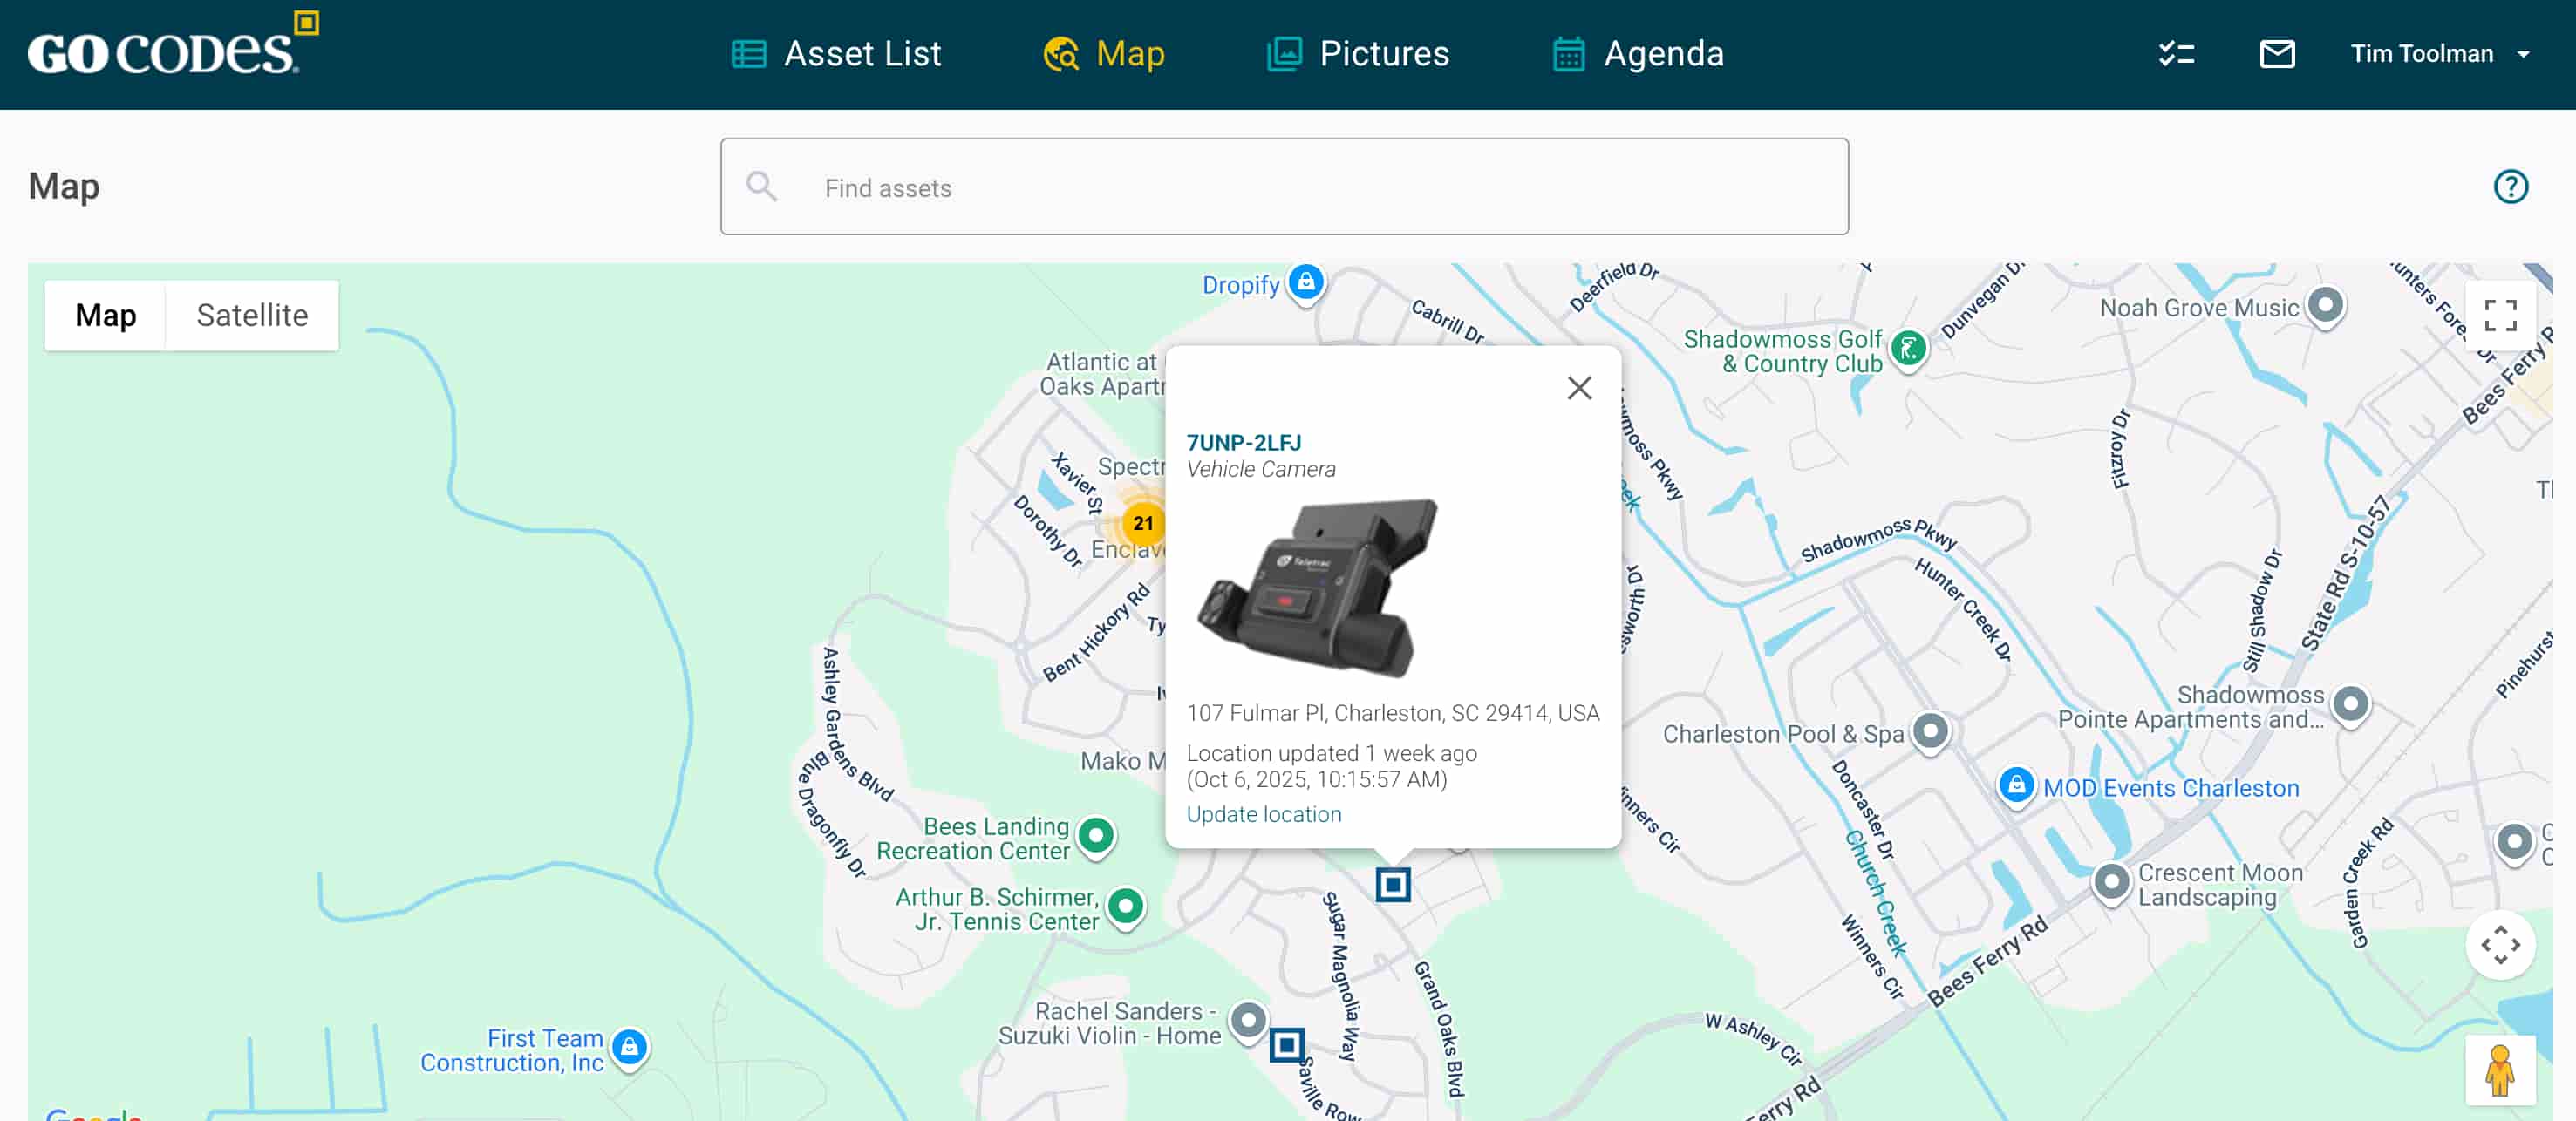This screenshot has width=2576, height=1121.
Task: Select the Map magnifier icon in navigation
Action: [x=1061, y=53]
